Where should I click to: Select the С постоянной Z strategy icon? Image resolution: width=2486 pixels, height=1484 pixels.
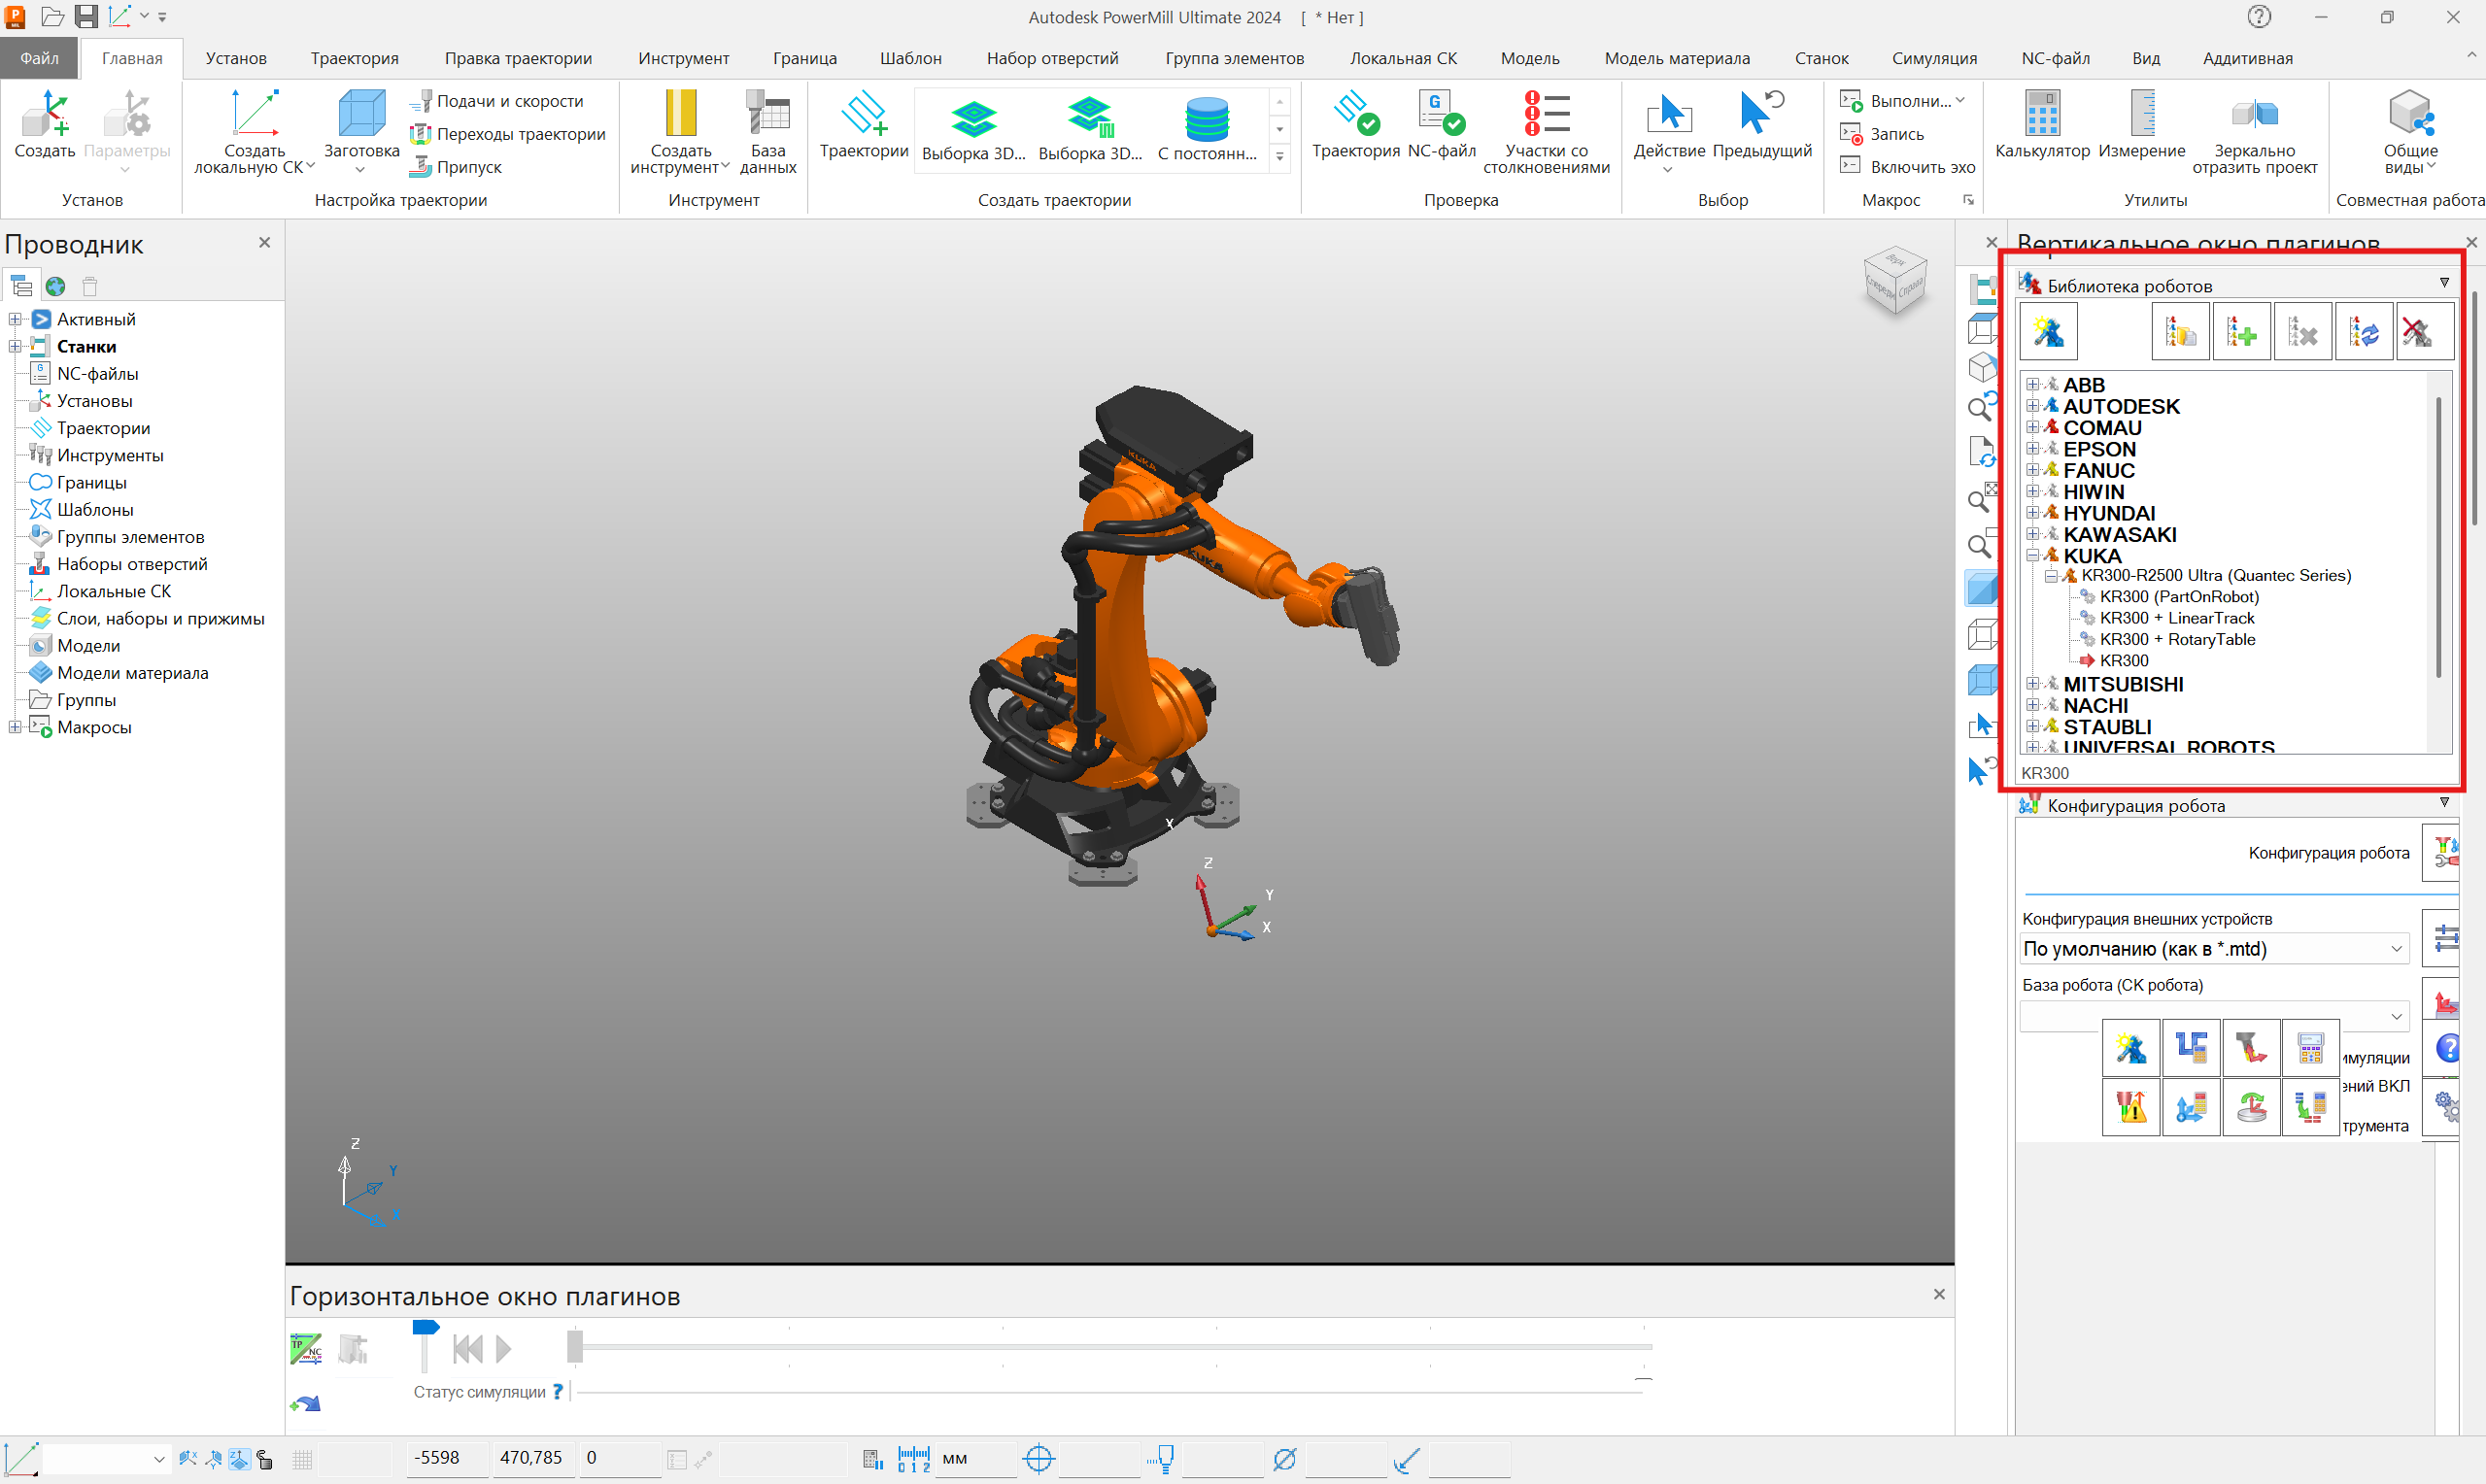(x=1207, y=128)
